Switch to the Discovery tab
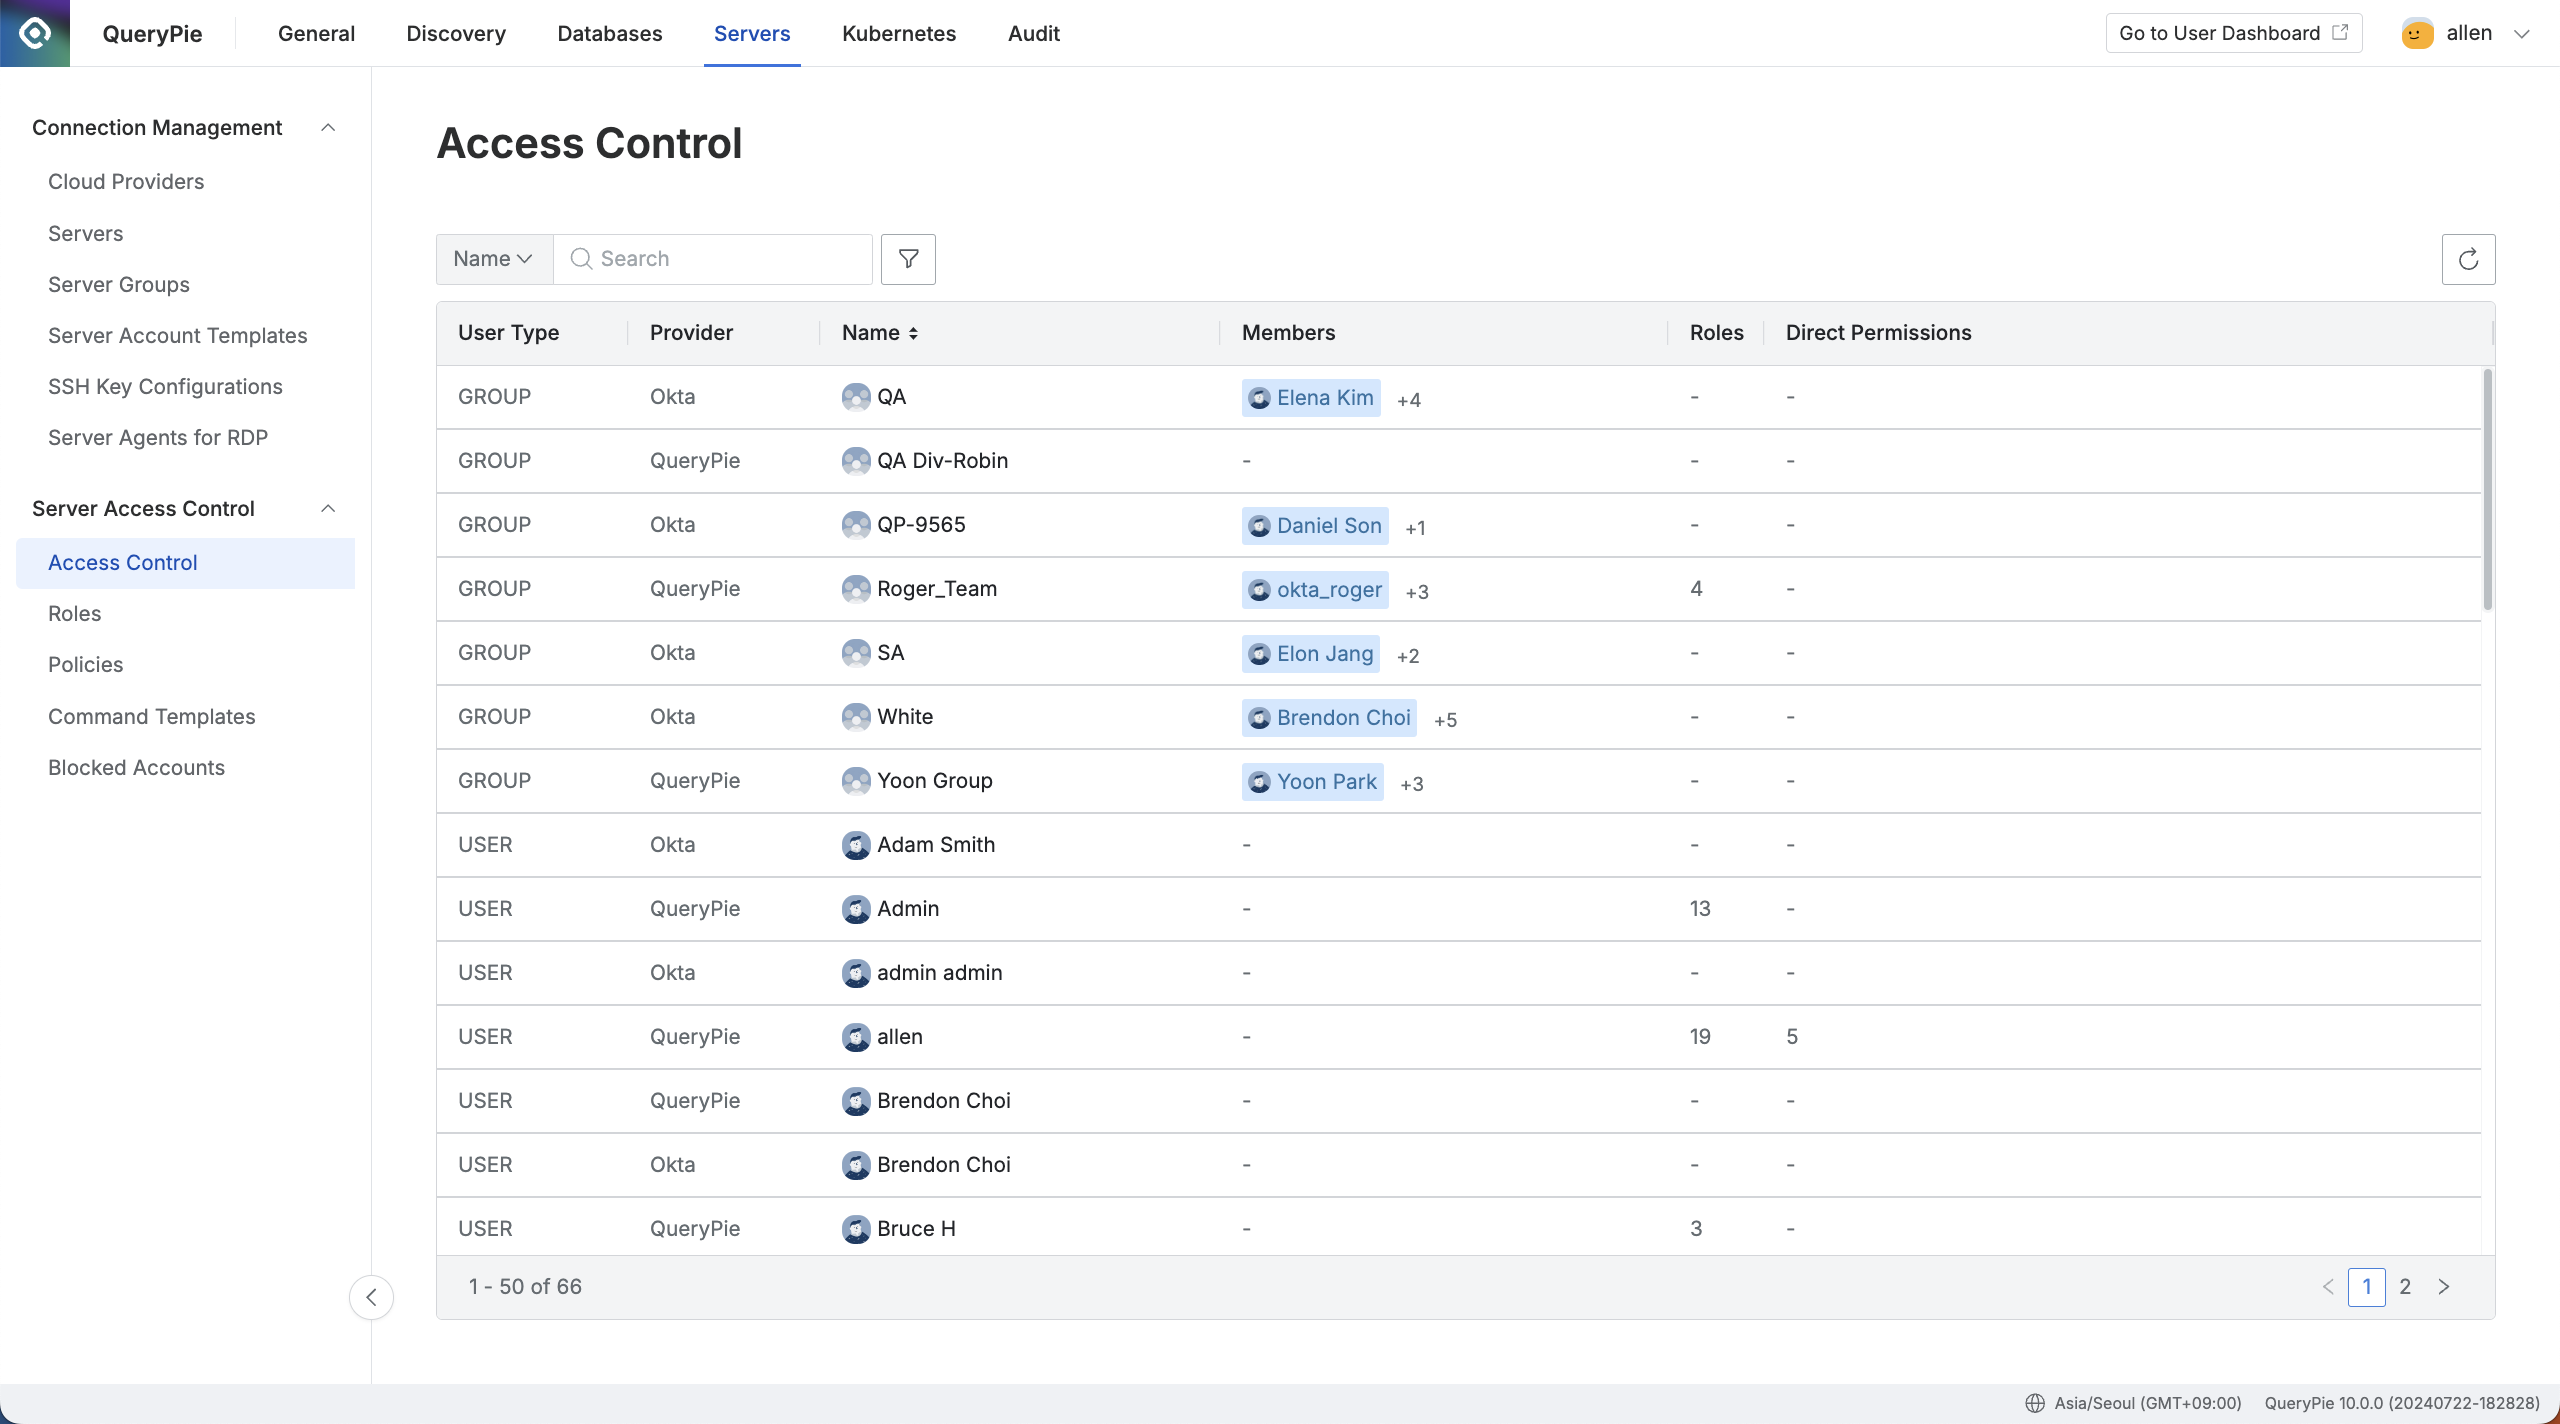The image size is (2560, 1424). coord(456,33)
